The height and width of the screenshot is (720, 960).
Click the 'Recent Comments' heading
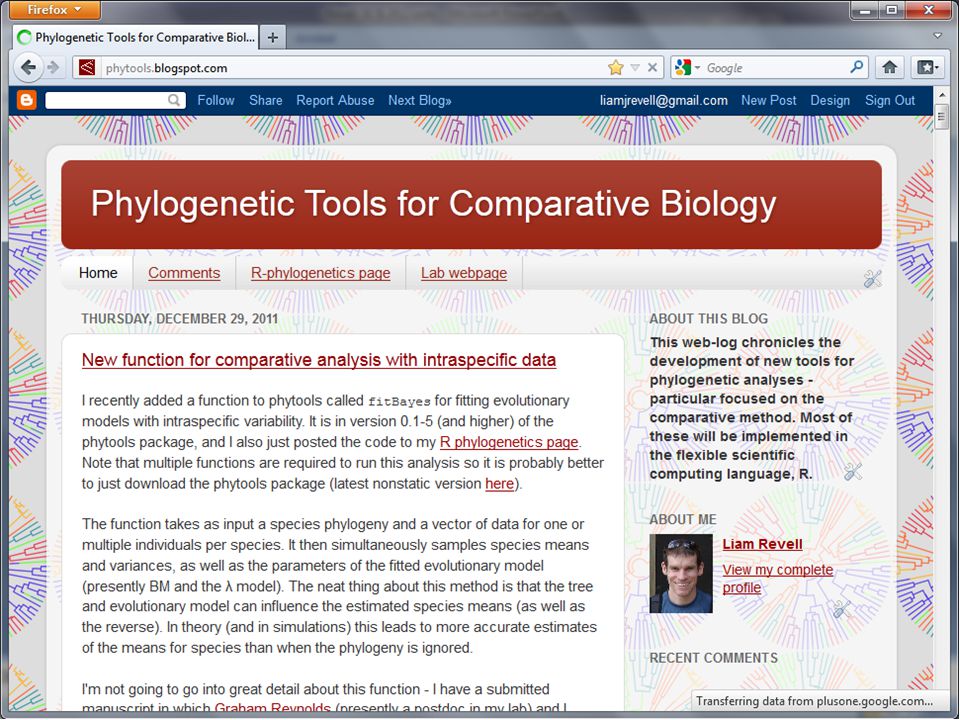click(713, 658)
